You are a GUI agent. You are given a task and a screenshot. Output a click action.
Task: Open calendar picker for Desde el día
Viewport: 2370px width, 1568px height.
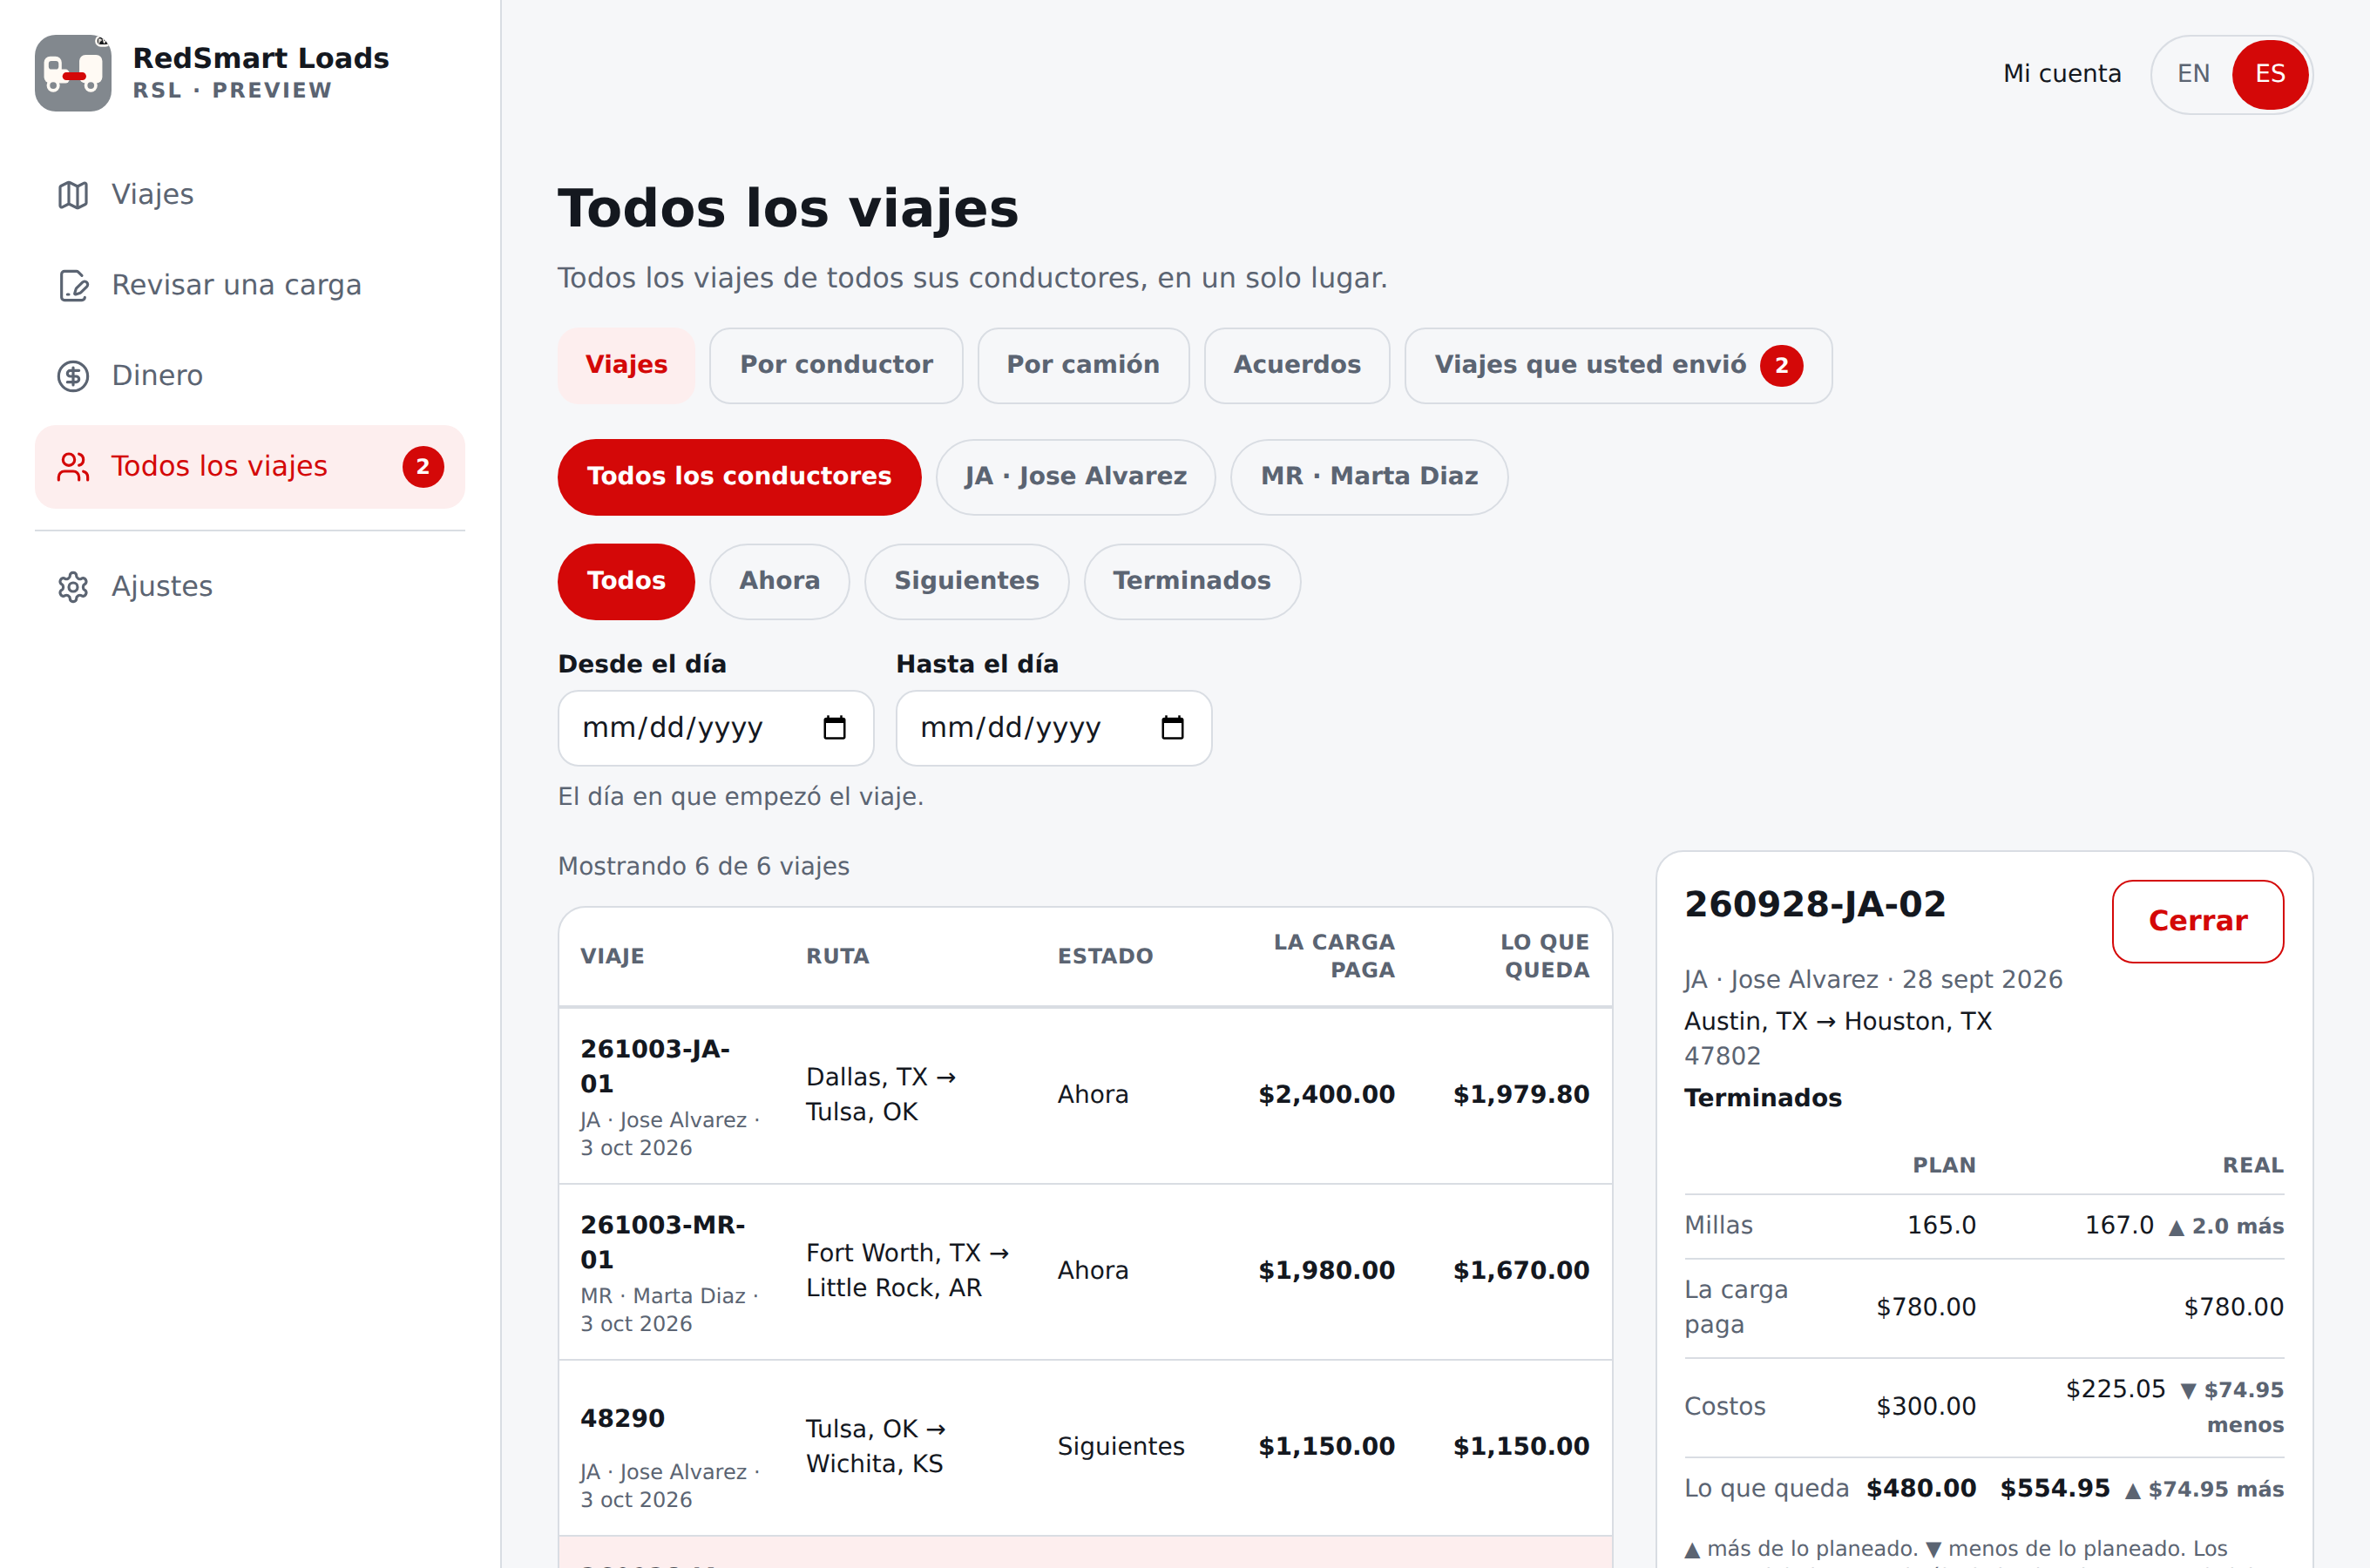(834, 728)
